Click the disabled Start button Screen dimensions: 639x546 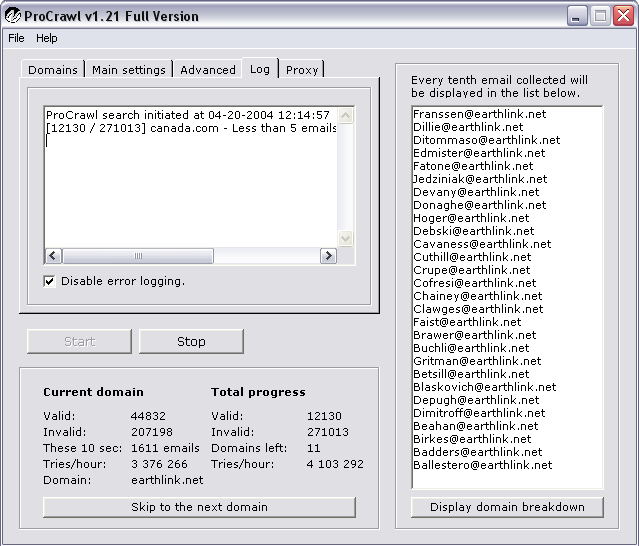click(79, 341)
